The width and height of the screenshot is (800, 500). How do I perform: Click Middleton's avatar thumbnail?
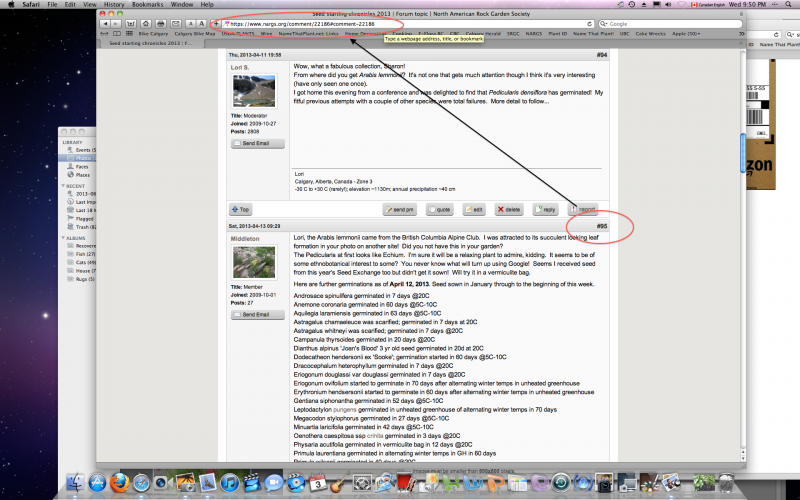point(253,264)
